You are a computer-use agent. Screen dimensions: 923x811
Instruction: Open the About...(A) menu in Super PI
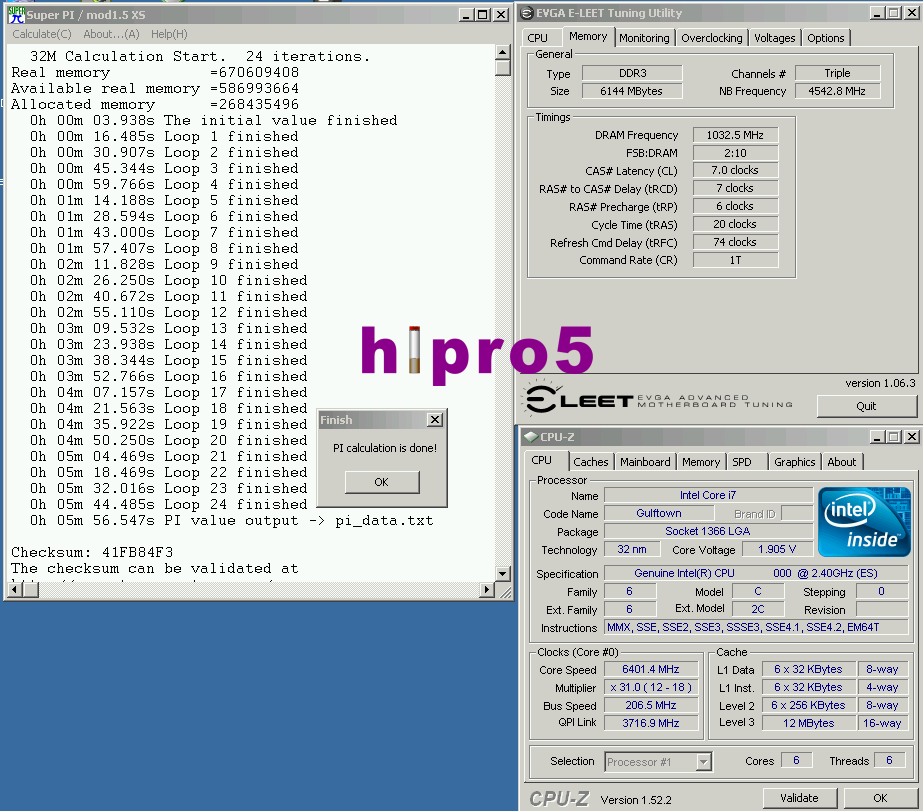tap(111, 34)
